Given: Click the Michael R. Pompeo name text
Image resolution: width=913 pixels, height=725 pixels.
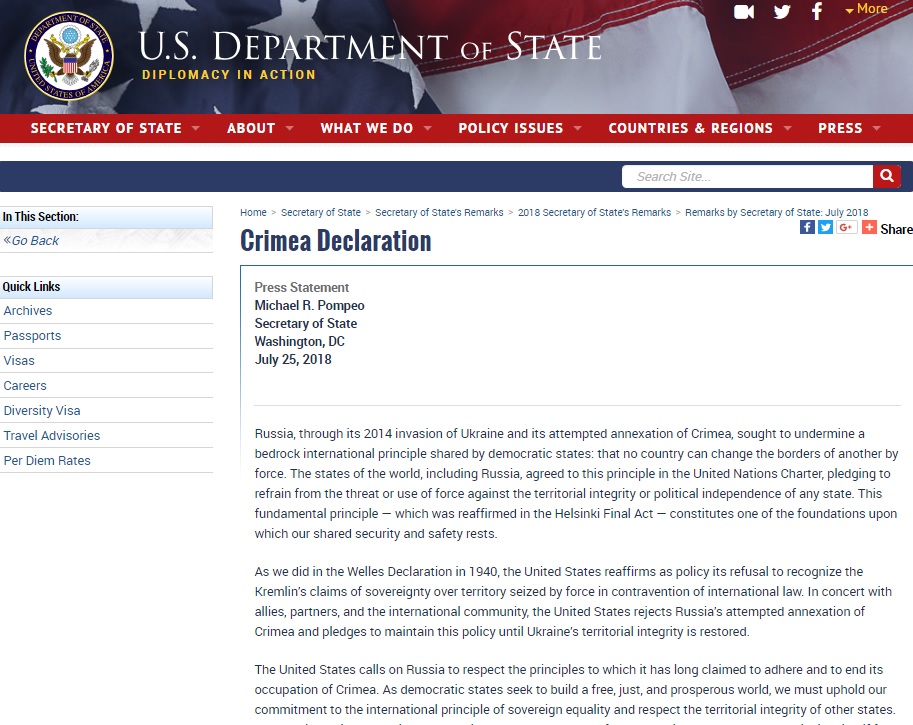Looking at the screenshot, I should pyautogui.click(x=309, y=306).
